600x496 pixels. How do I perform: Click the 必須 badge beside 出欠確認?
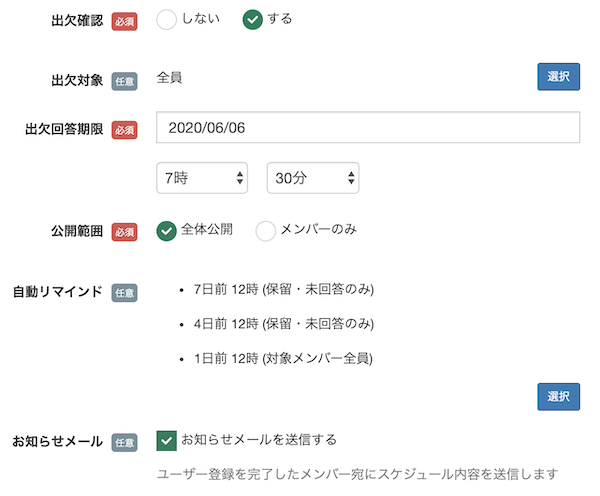124,22
